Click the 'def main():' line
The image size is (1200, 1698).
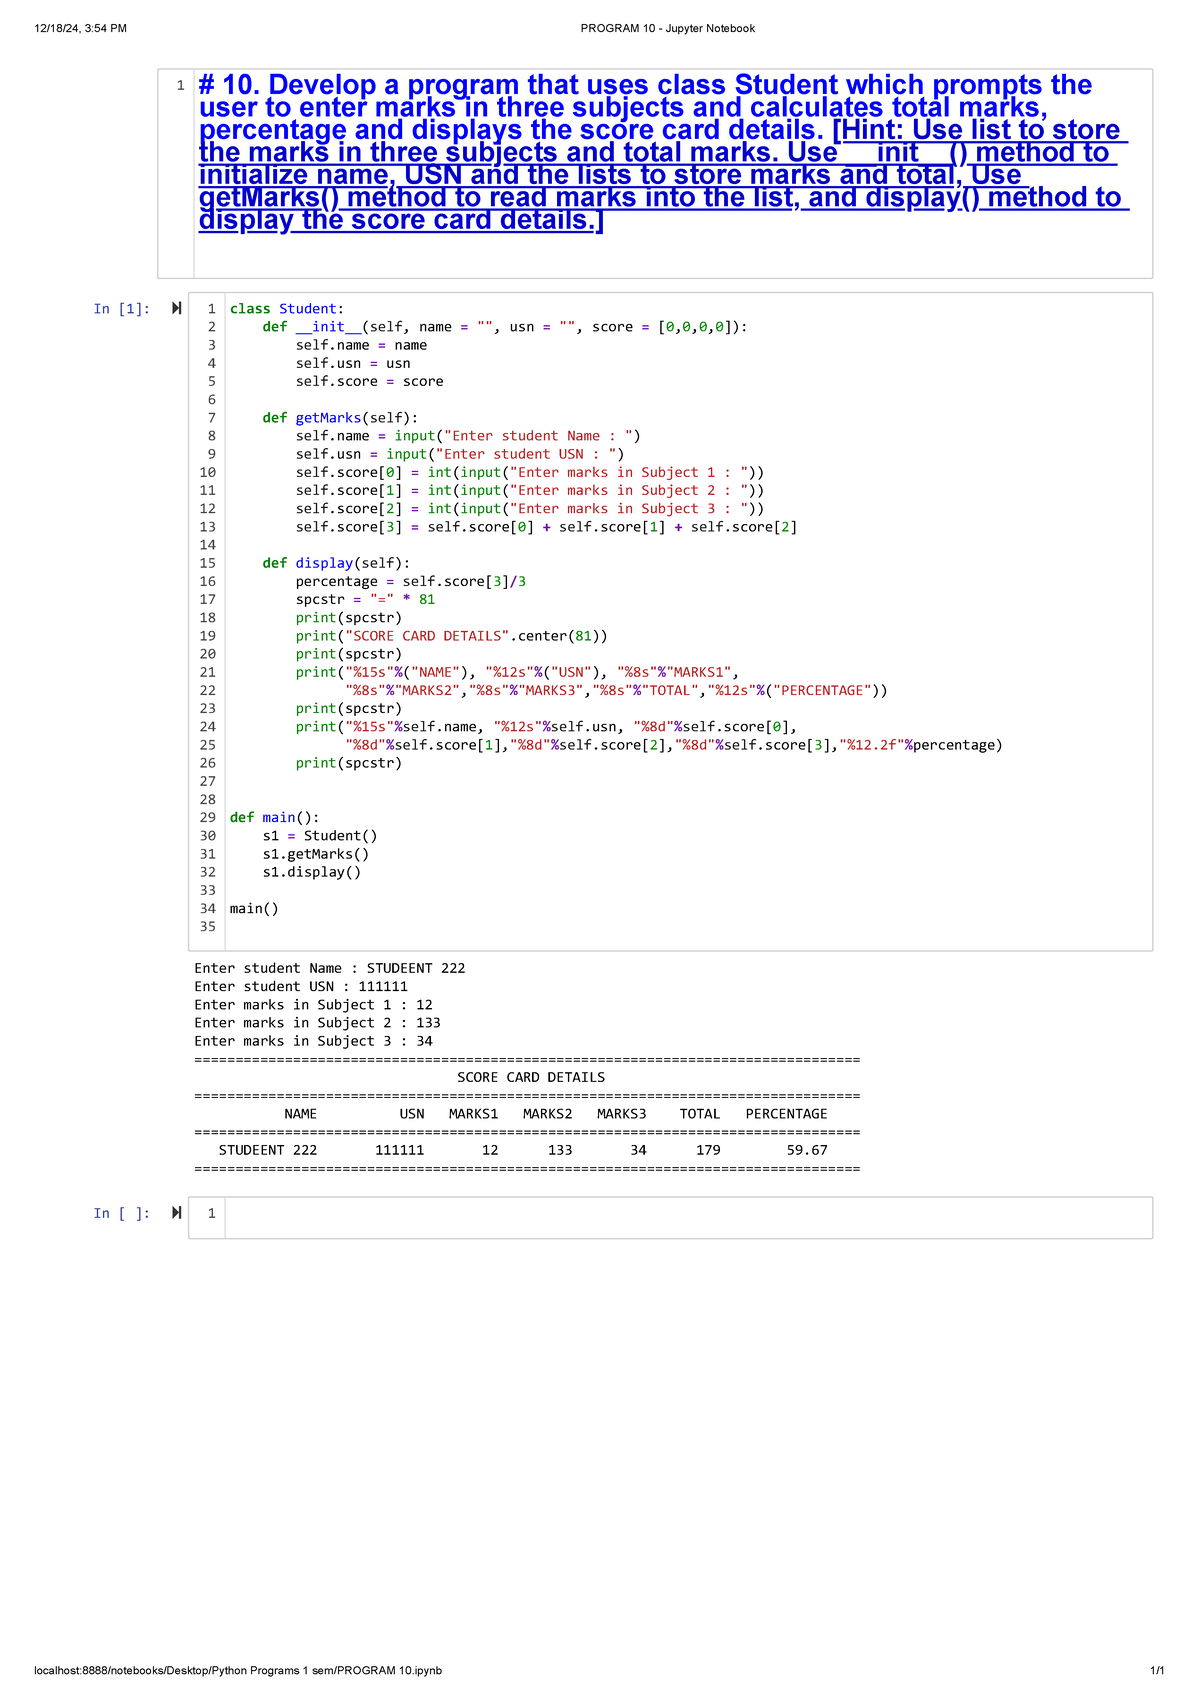274,817
